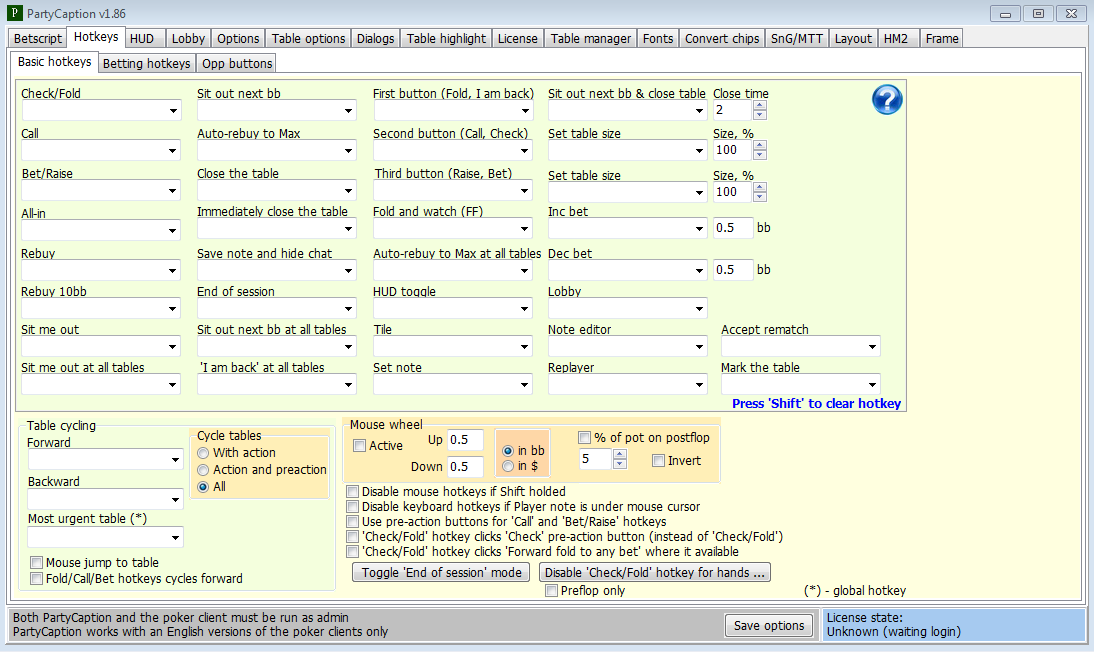
Task: Enable Use pre-action buttons for Call and Bet/Raise
Action: point(353,522)
